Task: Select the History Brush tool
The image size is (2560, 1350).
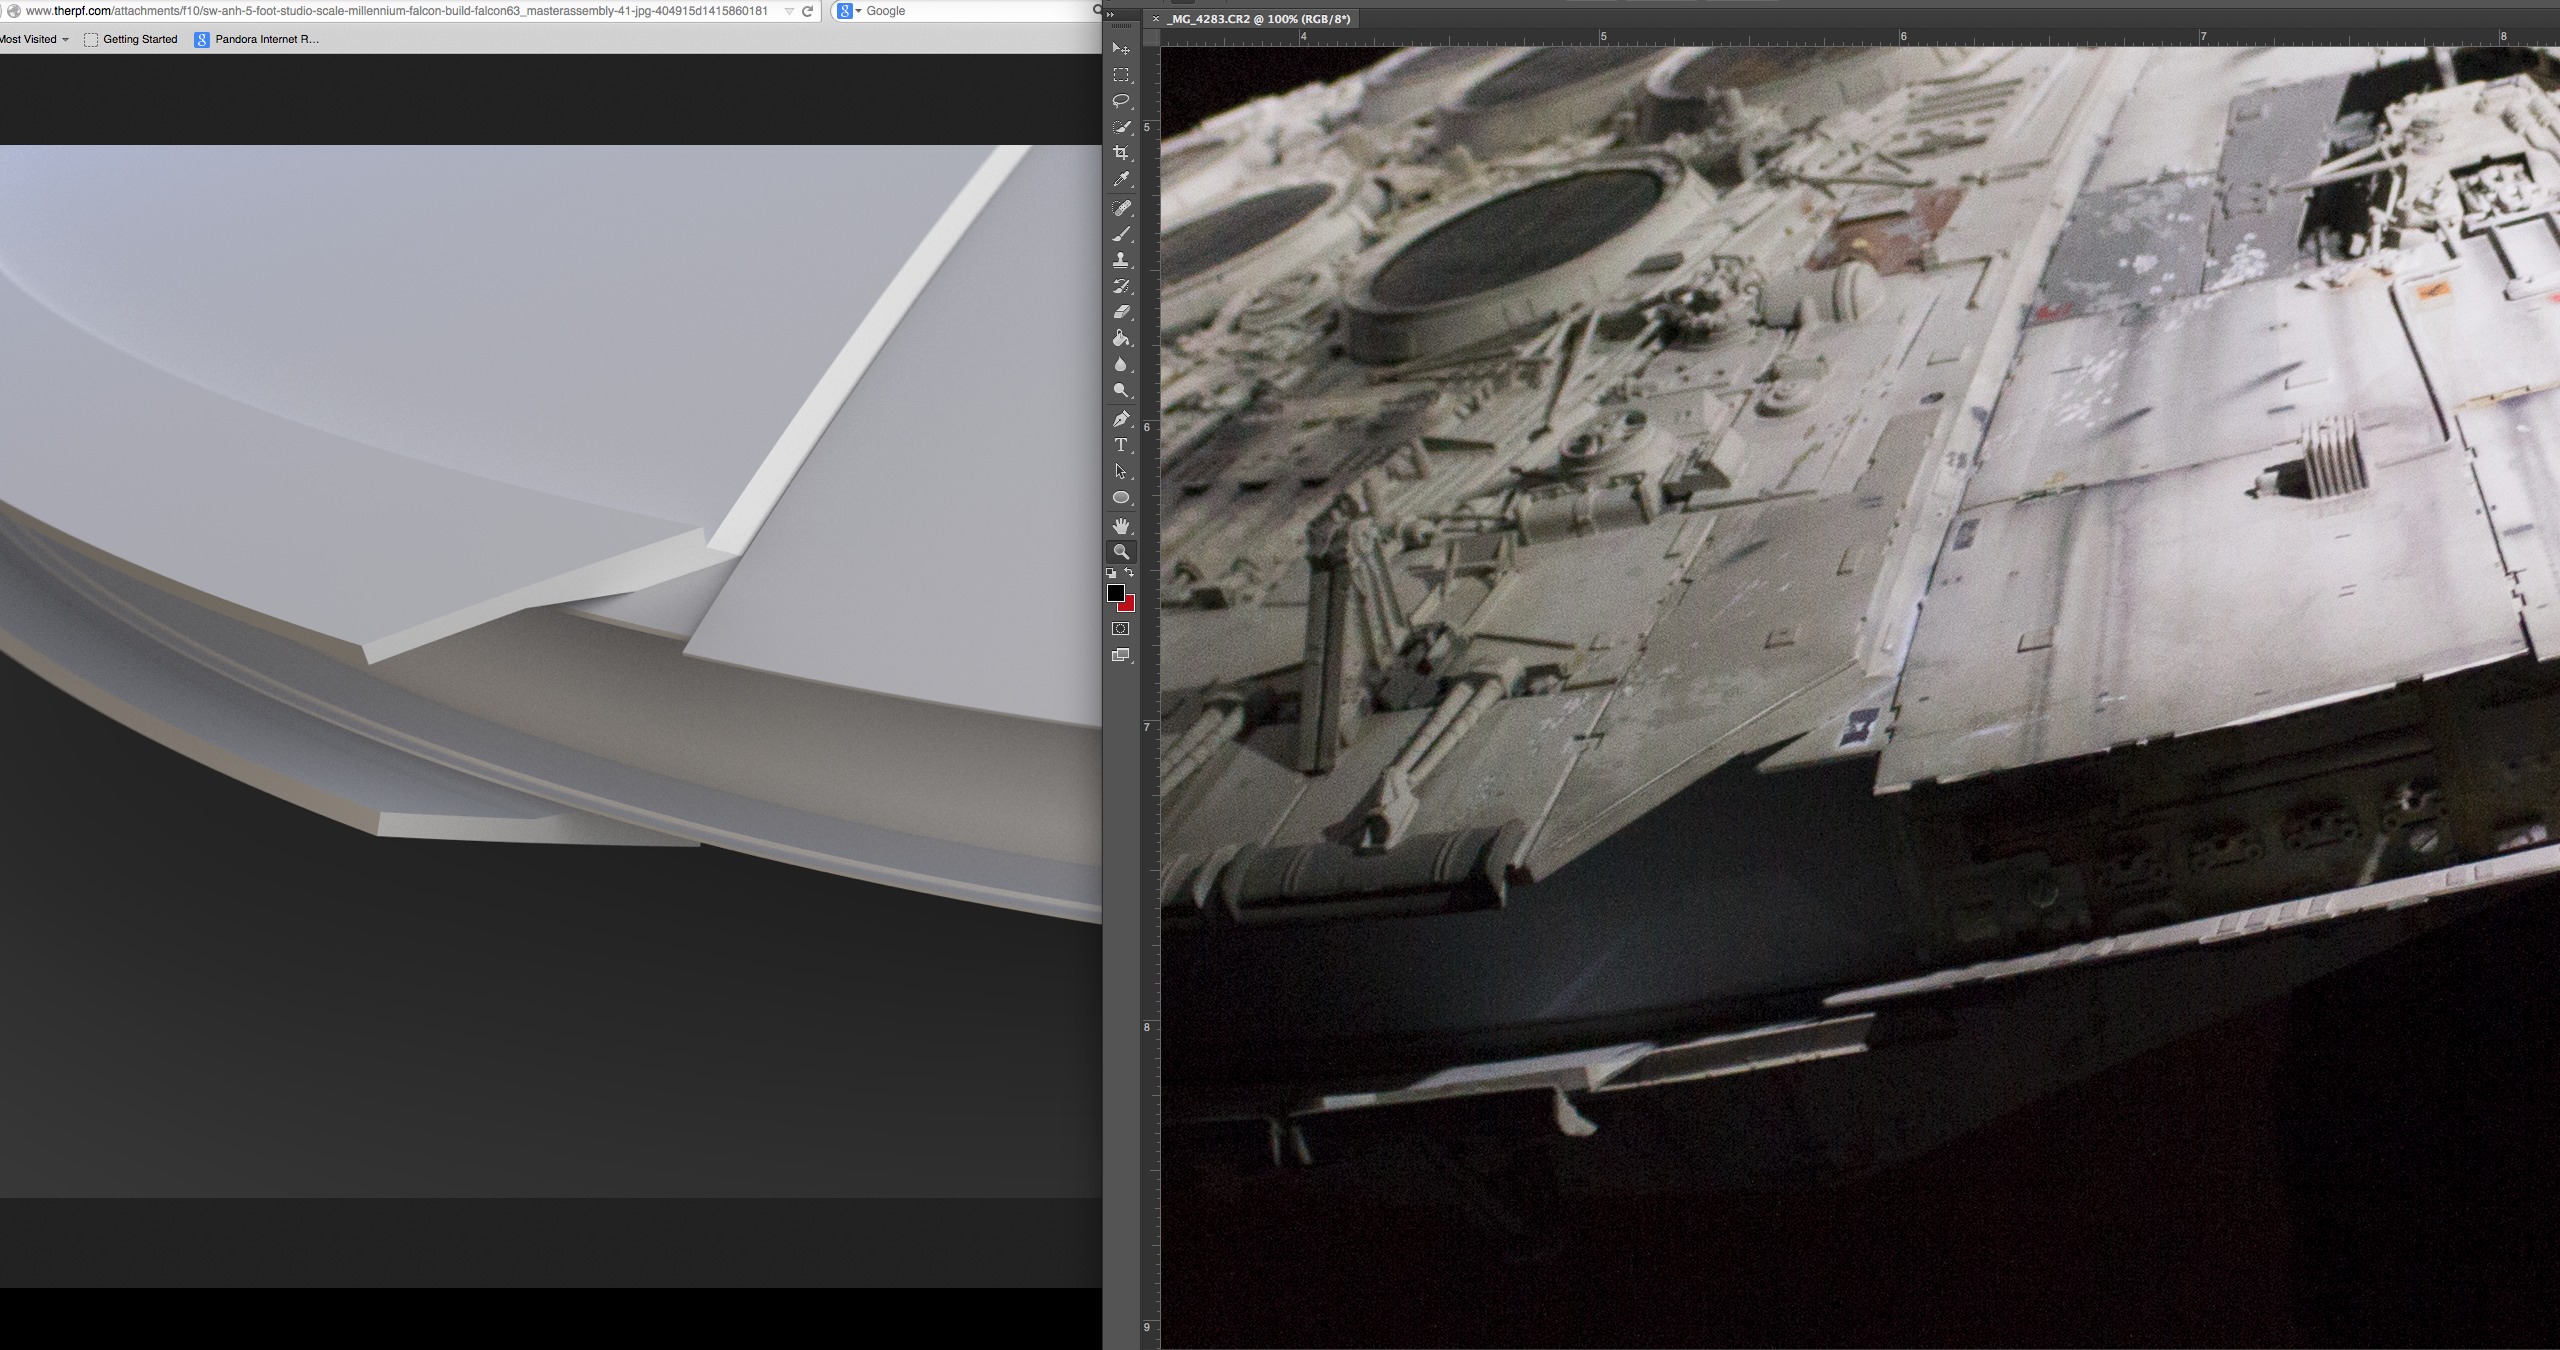Action: click(1121, 286)
